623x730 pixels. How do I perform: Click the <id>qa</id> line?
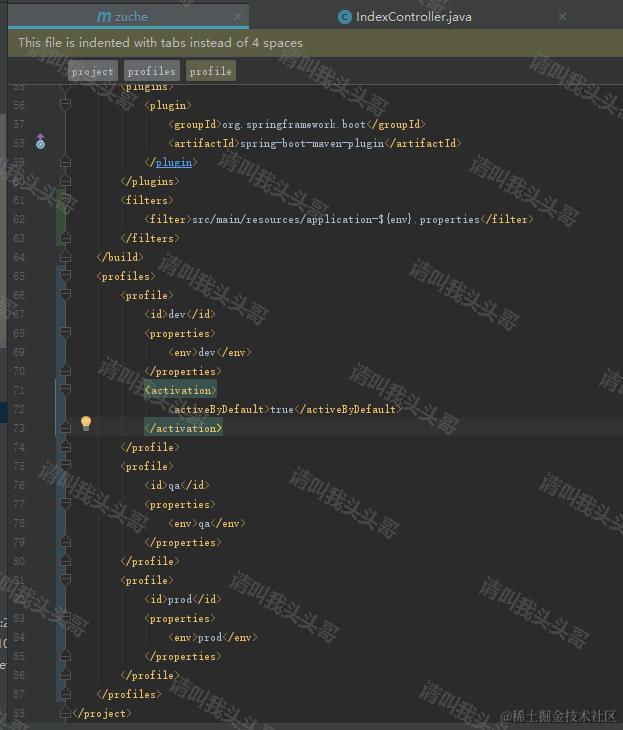[x=177, y=485]
